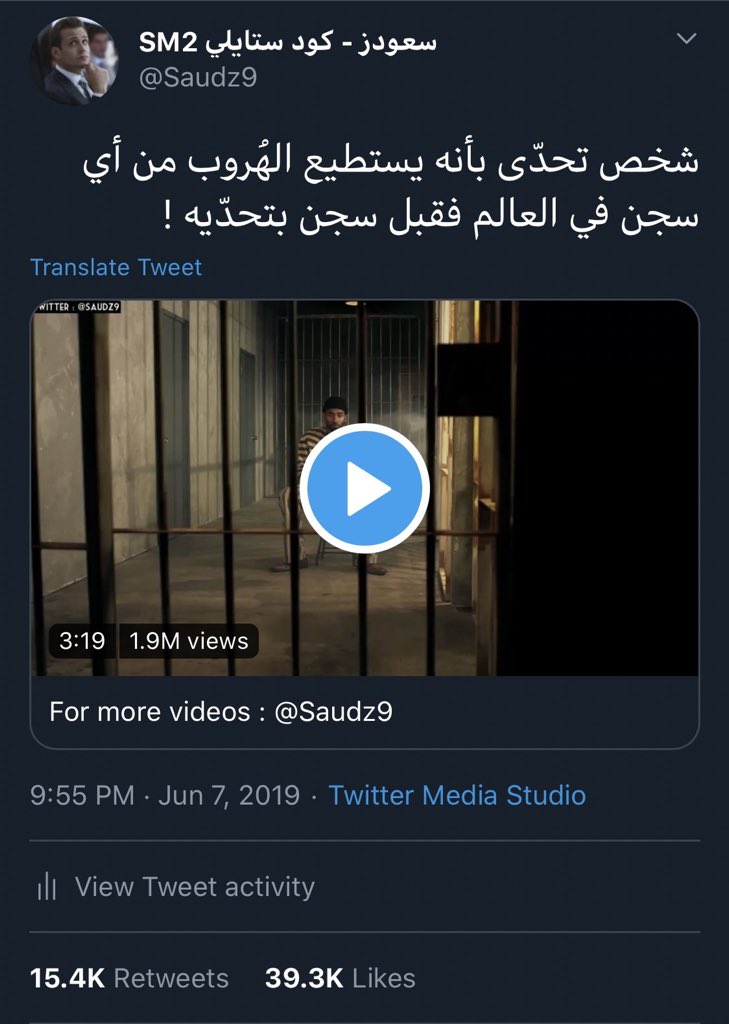Image resolution: width=729 pixels, height=1024 pixels.
Task: Play the prison escape video
Action: click(364, 488)
